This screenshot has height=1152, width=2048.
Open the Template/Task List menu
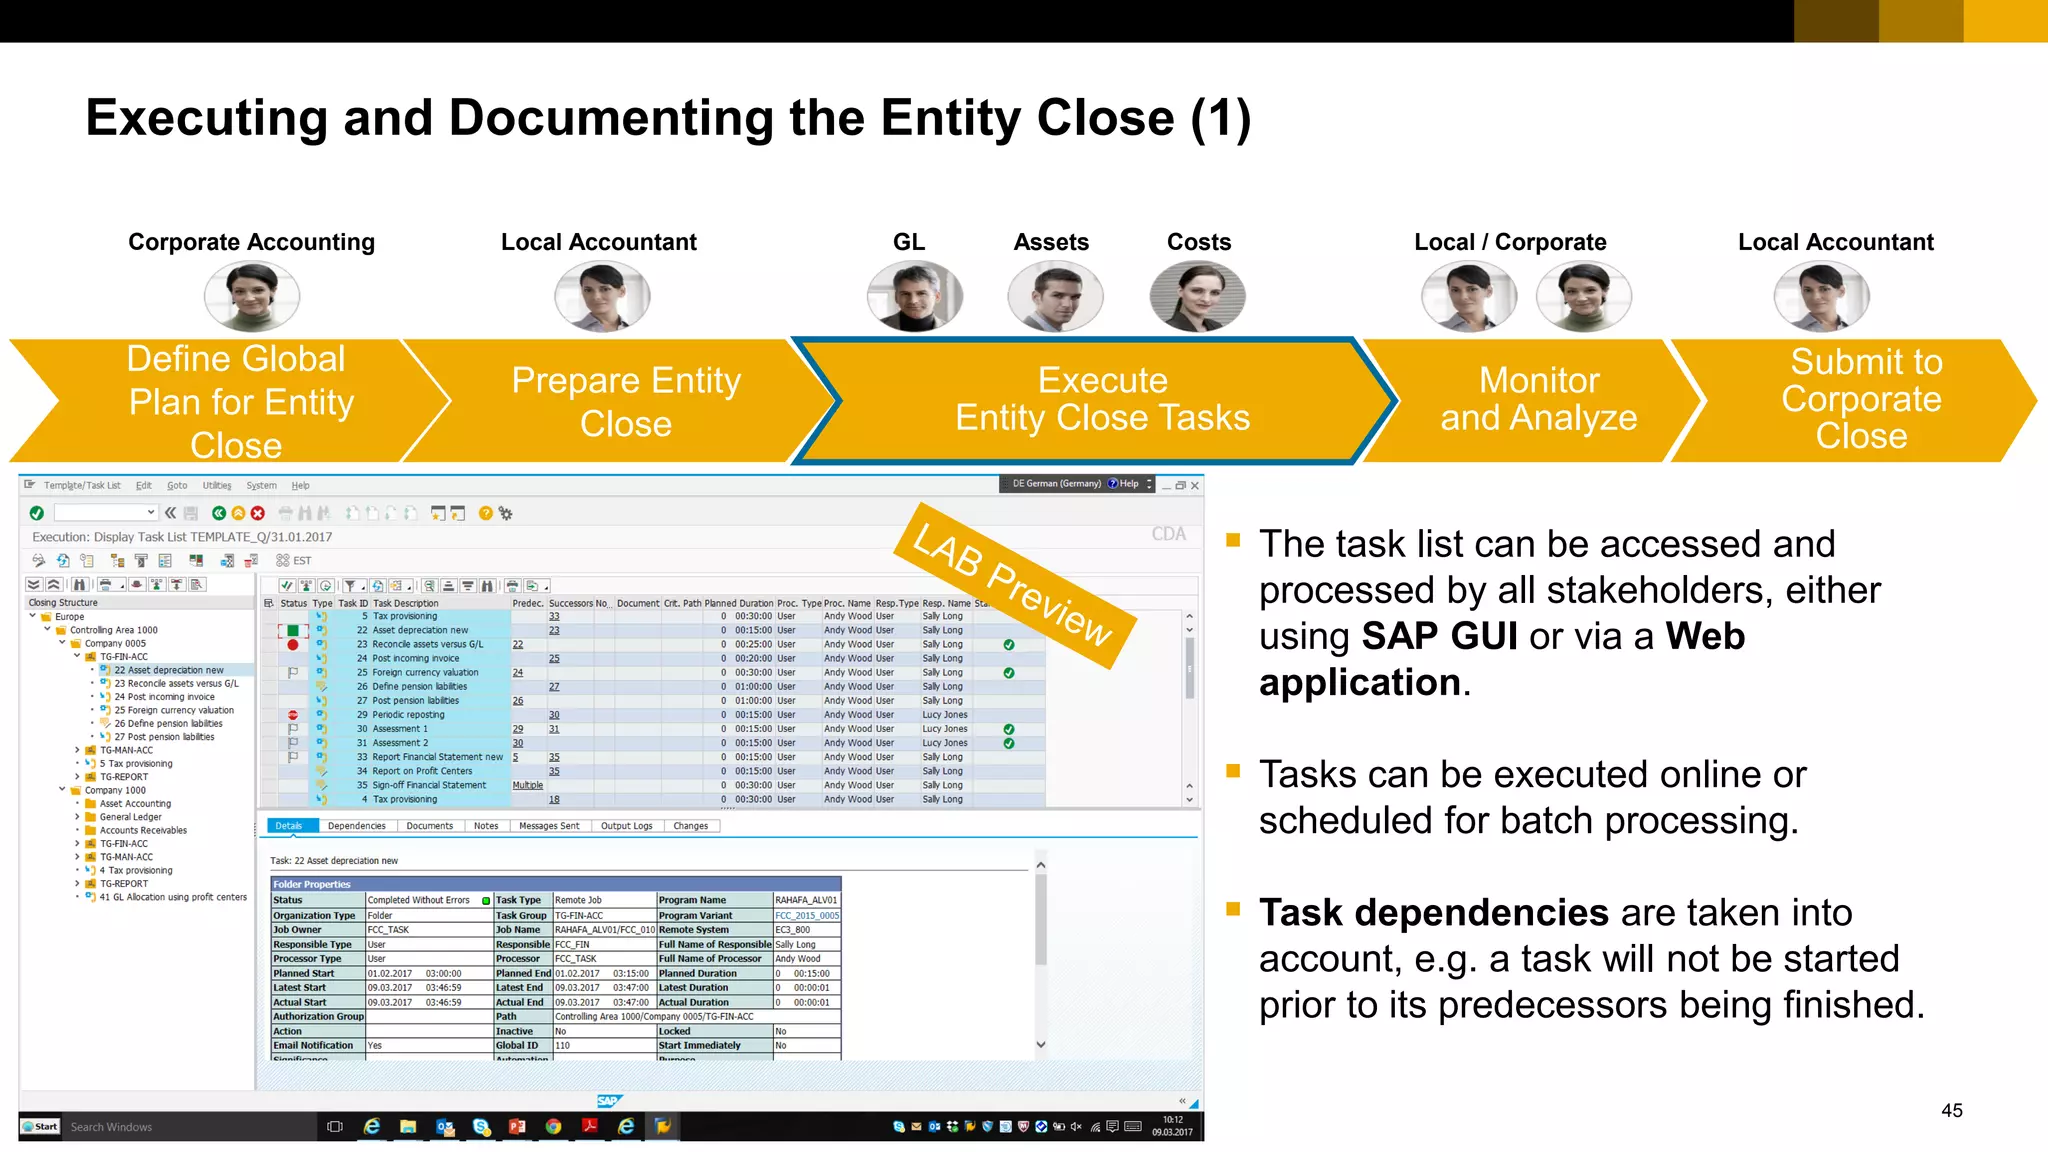coord(82,485)
